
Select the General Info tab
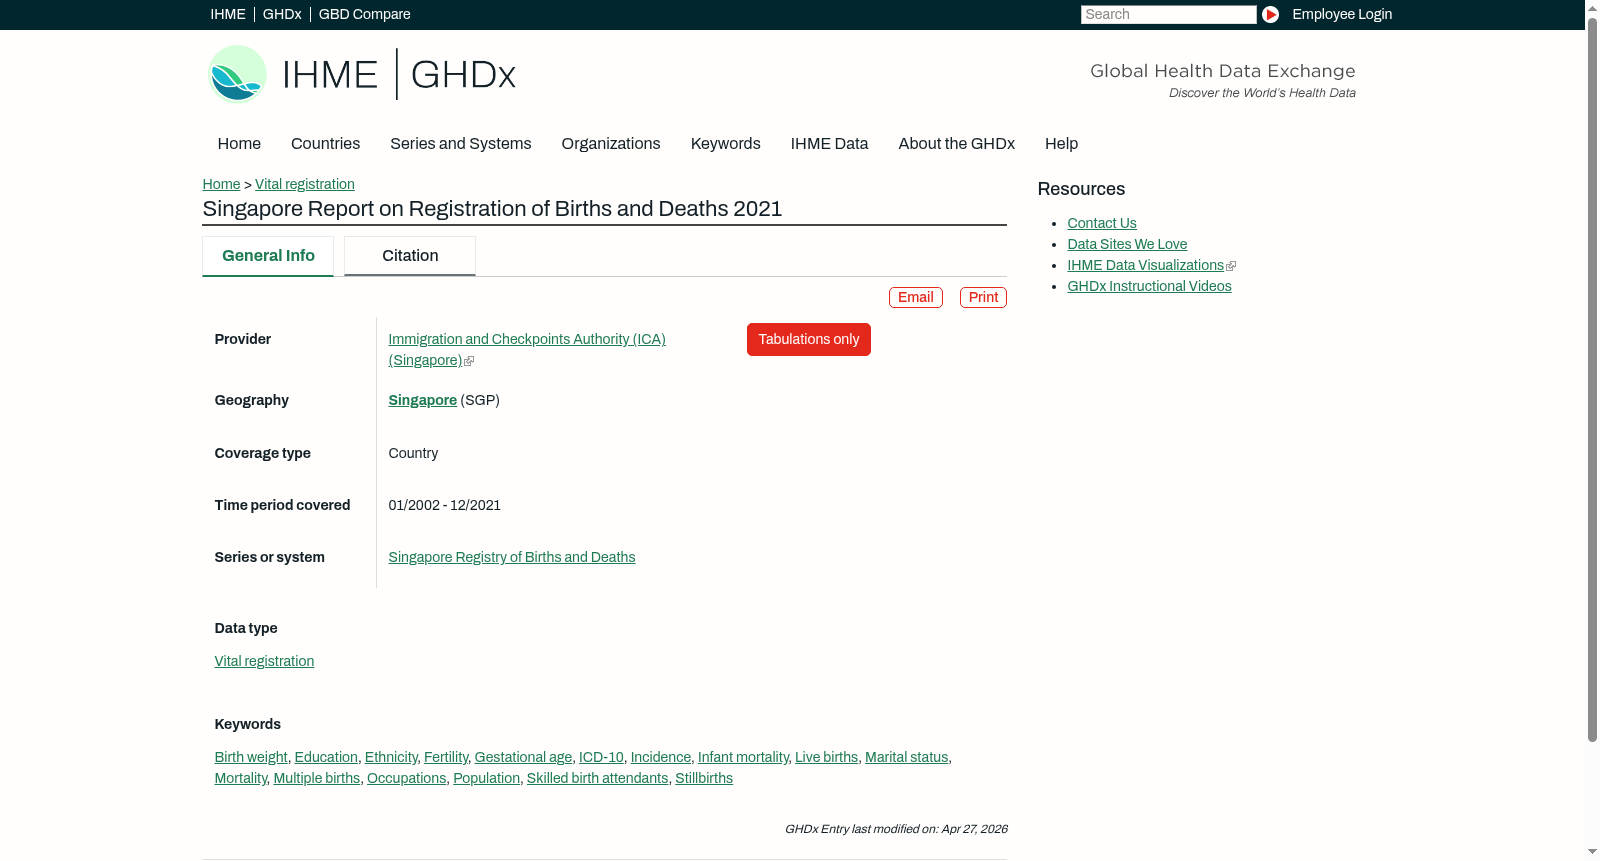click(x=268, y=256)
